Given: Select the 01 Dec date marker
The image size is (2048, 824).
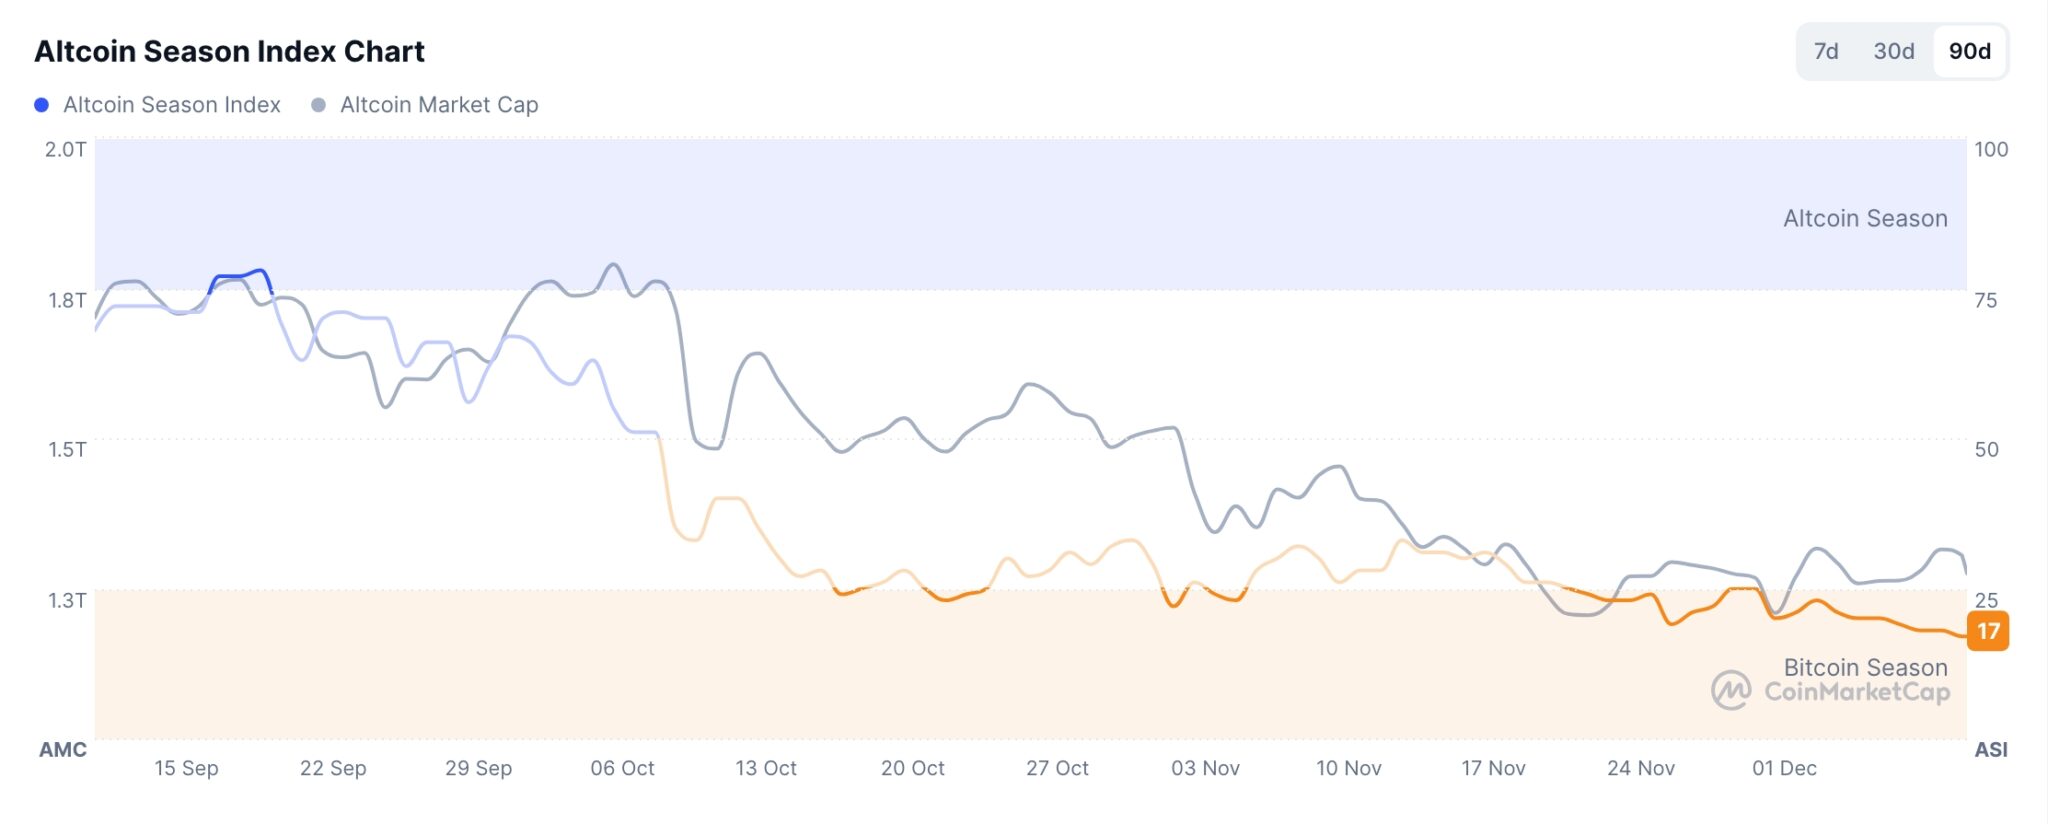Looking at the screenshot, I should coord(1784,768).
